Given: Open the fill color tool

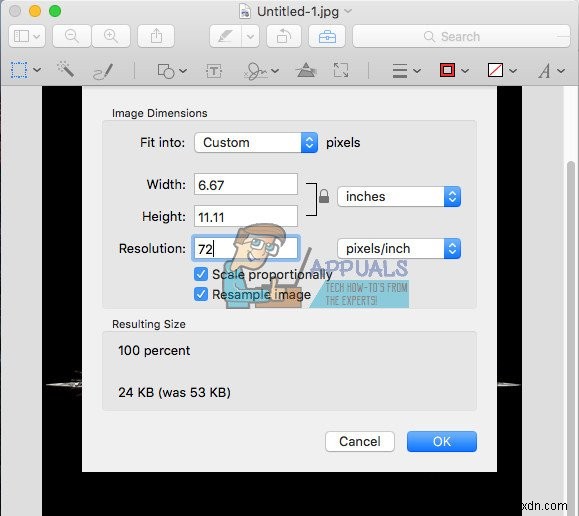Looking at the screenshot, I should pyautogui.click(x=495, y=70).
